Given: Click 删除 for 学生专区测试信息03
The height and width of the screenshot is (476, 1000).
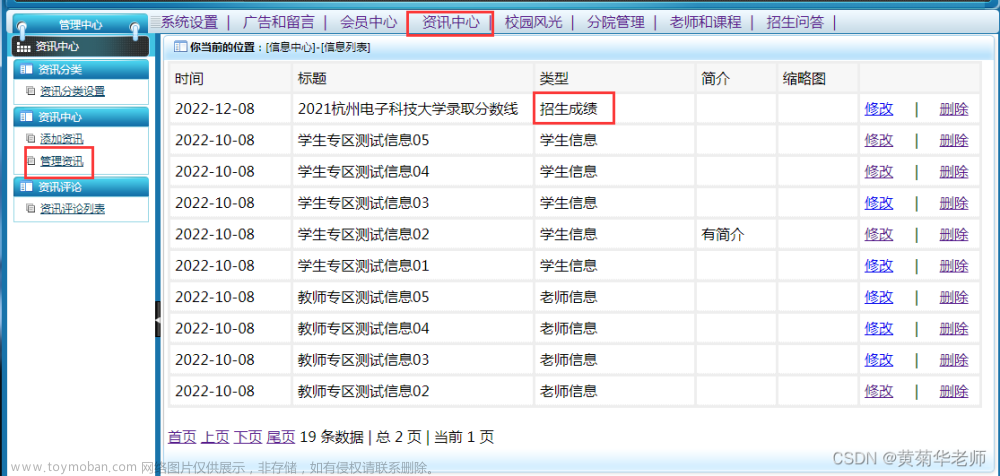Looking at the screenshot, I should click(954, 203).
